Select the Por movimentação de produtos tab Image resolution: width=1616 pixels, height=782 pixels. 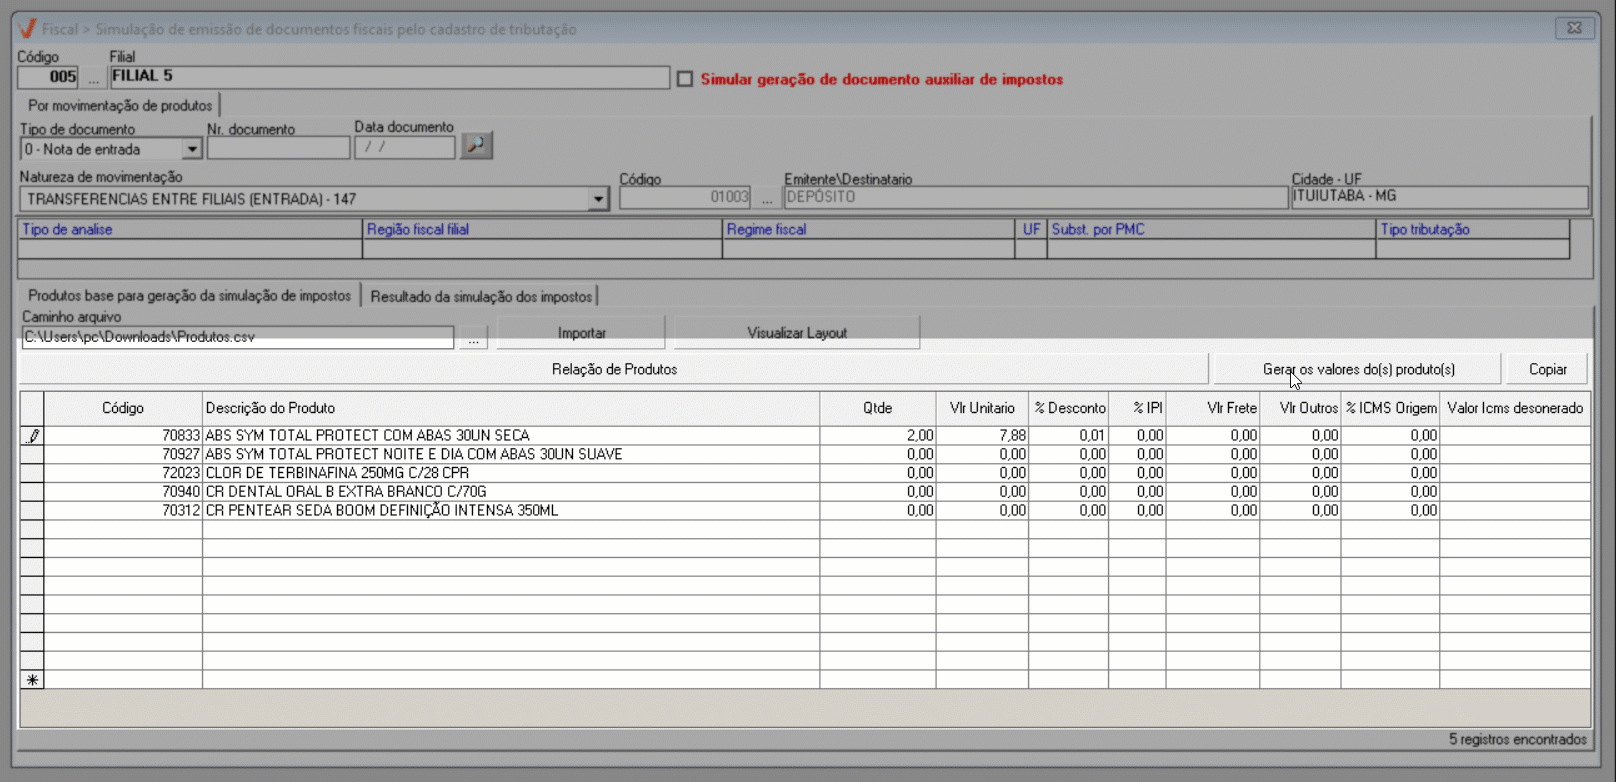tap(119, 105)
